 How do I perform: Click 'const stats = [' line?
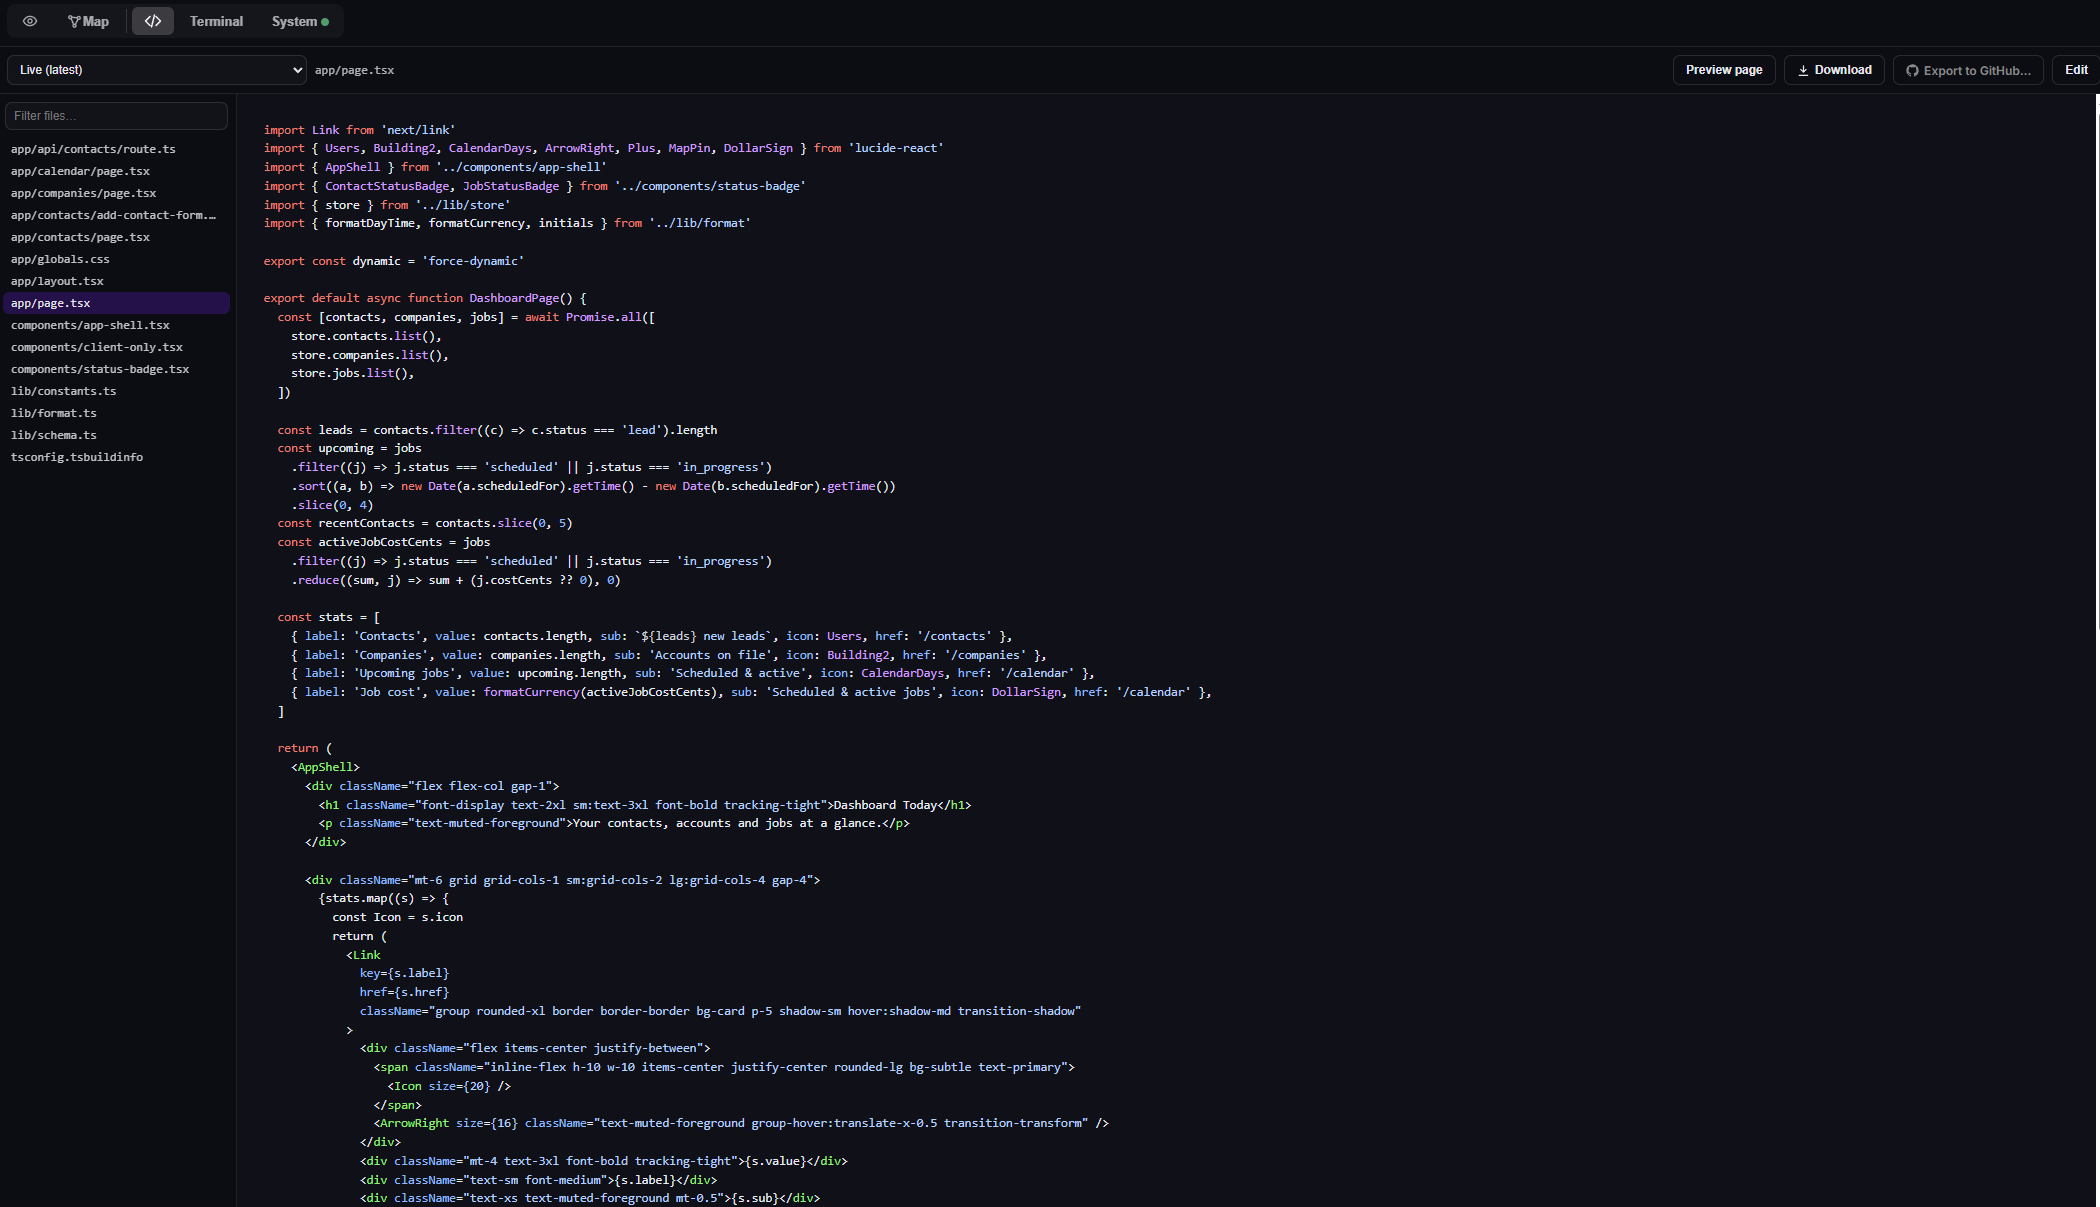(x=329, y=617)
